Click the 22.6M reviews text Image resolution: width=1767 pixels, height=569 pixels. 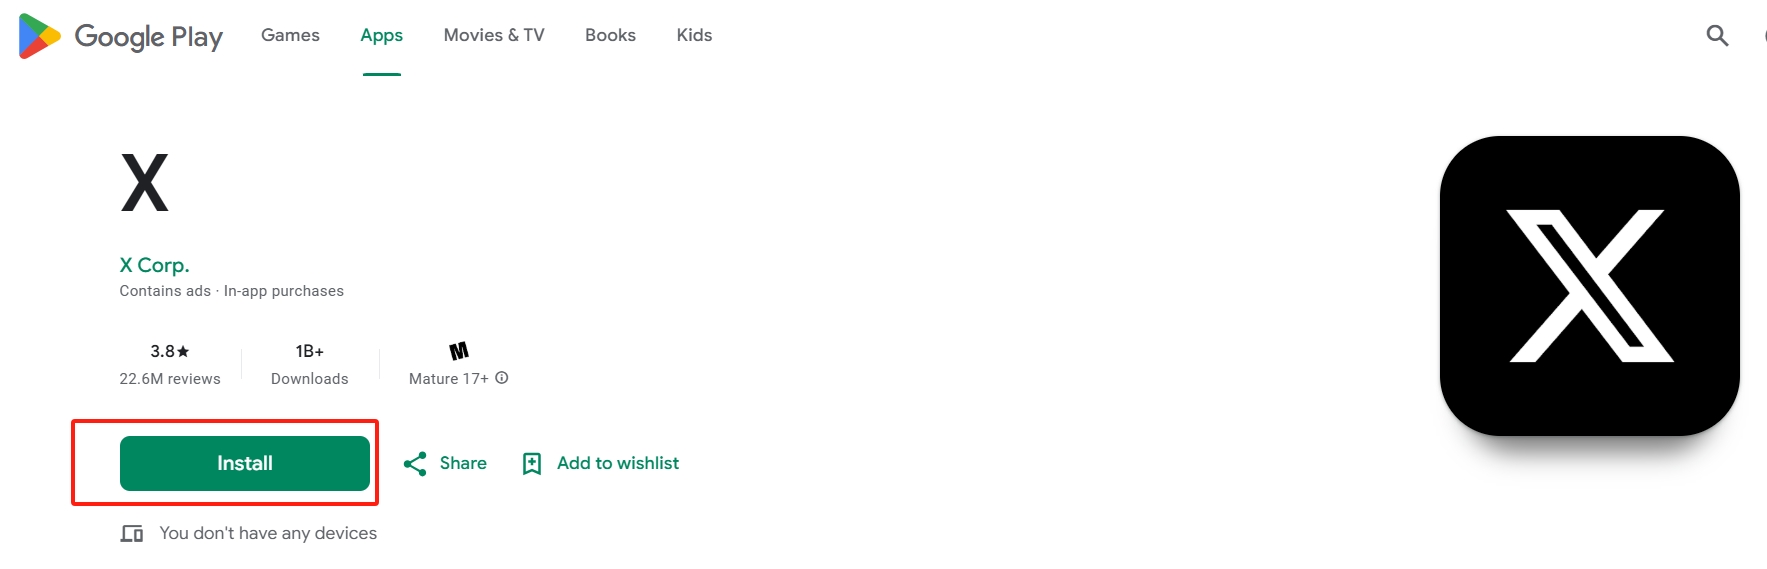pyautogui.click(x=170, y=379)
